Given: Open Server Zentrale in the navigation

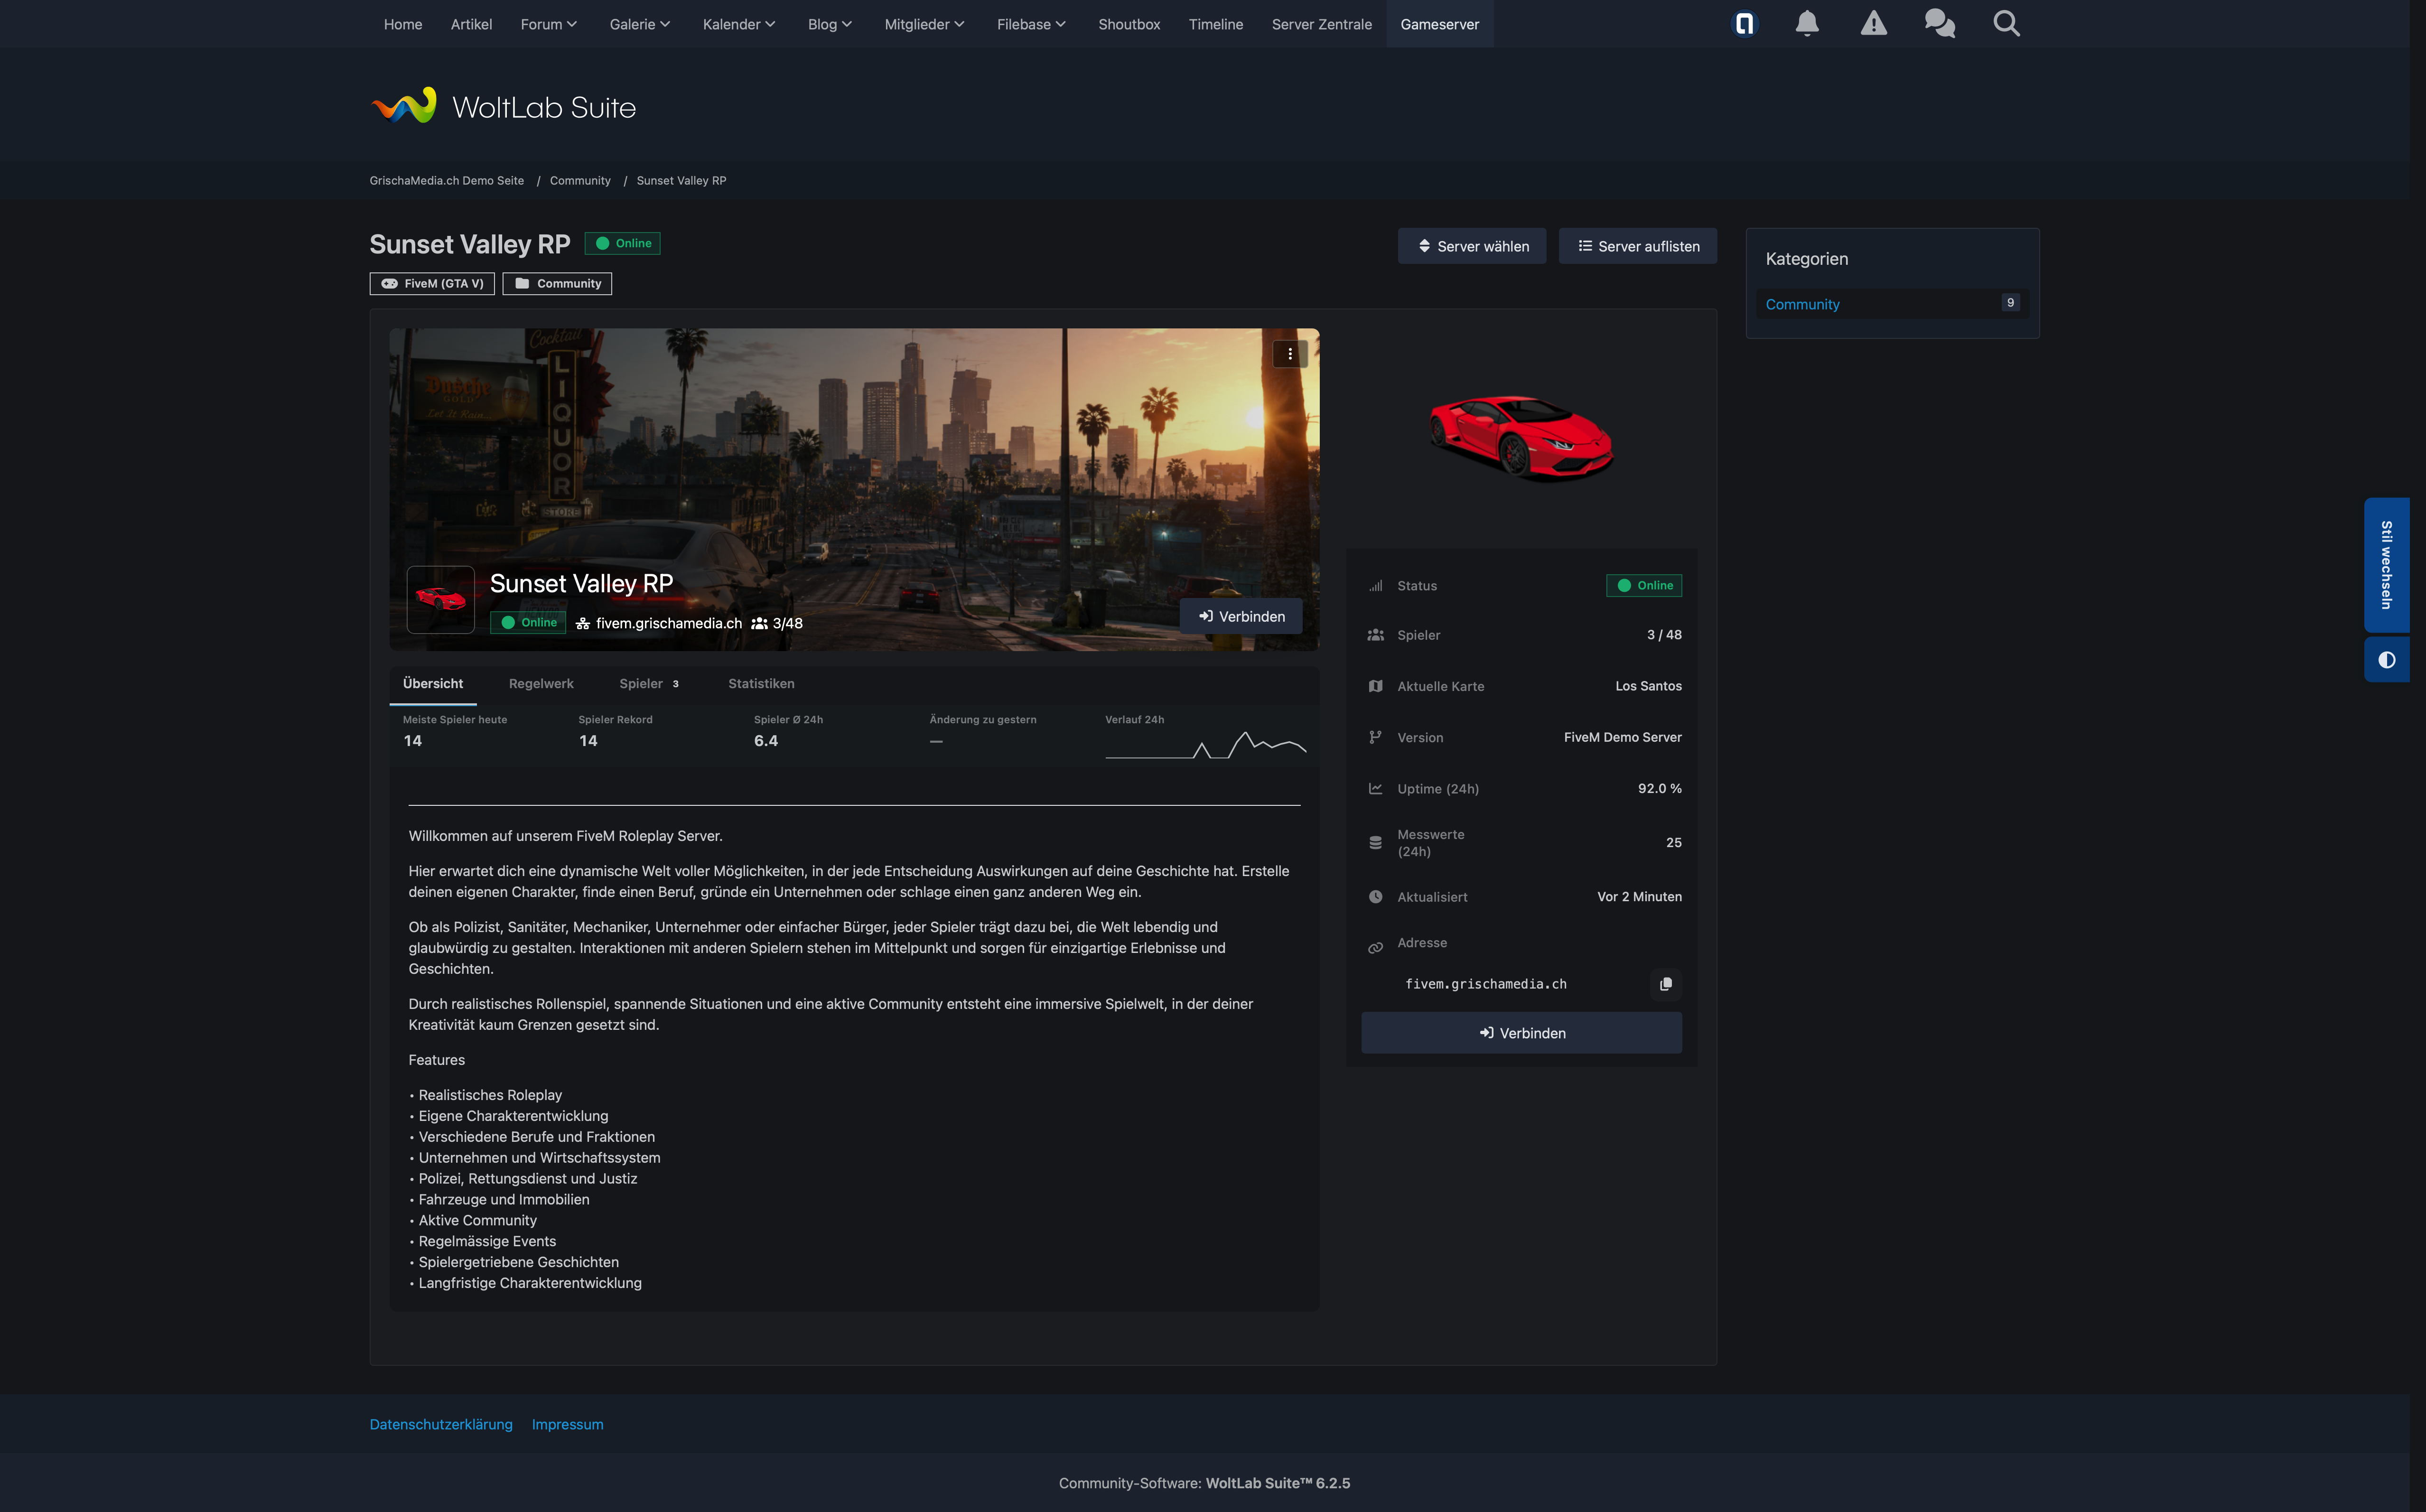Looking at the screenshot, I should [1322, 24].
